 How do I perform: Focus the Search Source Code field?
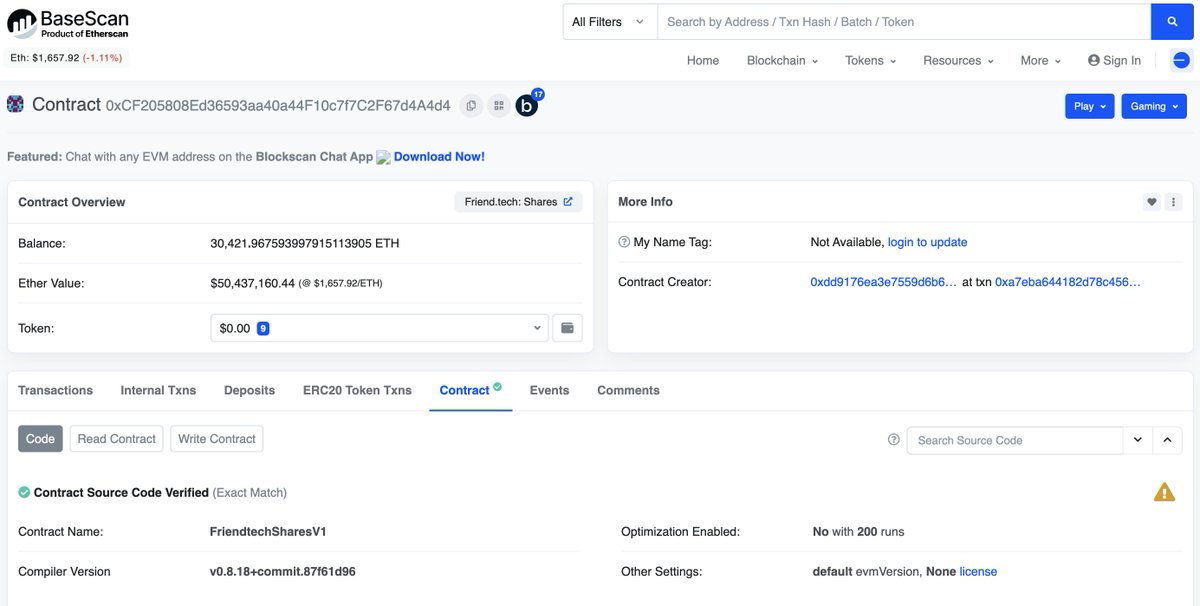1015,440
